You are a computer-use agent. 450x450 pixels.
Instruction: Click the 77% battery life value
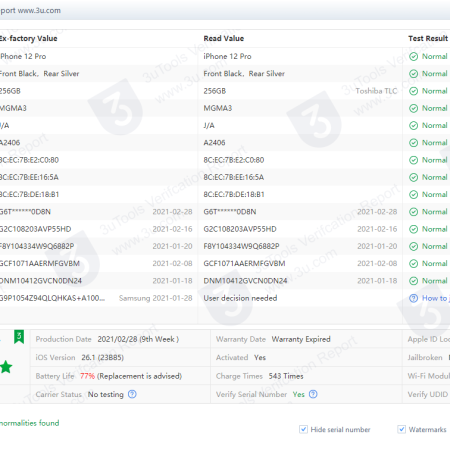[87, 376]
